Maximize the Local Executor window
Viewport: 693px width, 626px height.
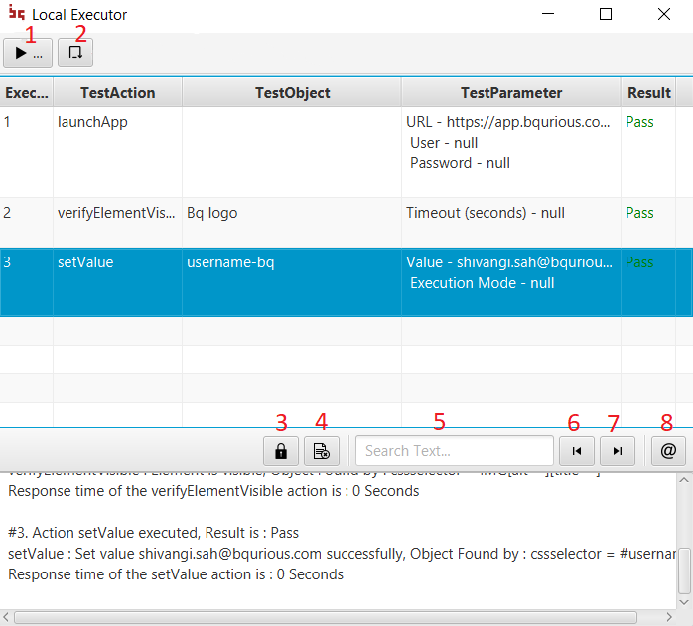(x=605, y=15)
